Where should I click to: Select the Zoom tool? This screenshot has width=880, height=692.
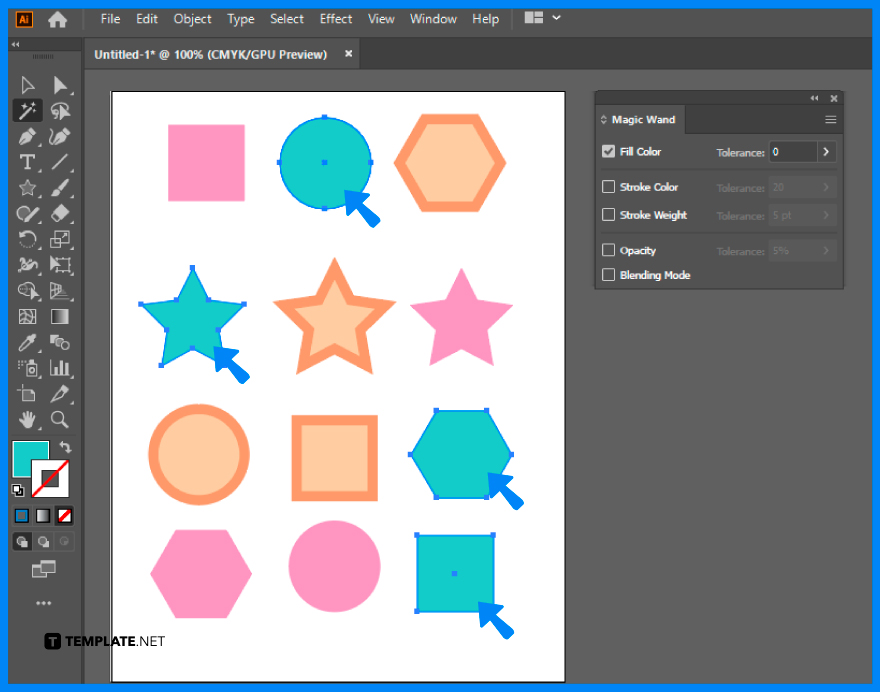[61, 420]
